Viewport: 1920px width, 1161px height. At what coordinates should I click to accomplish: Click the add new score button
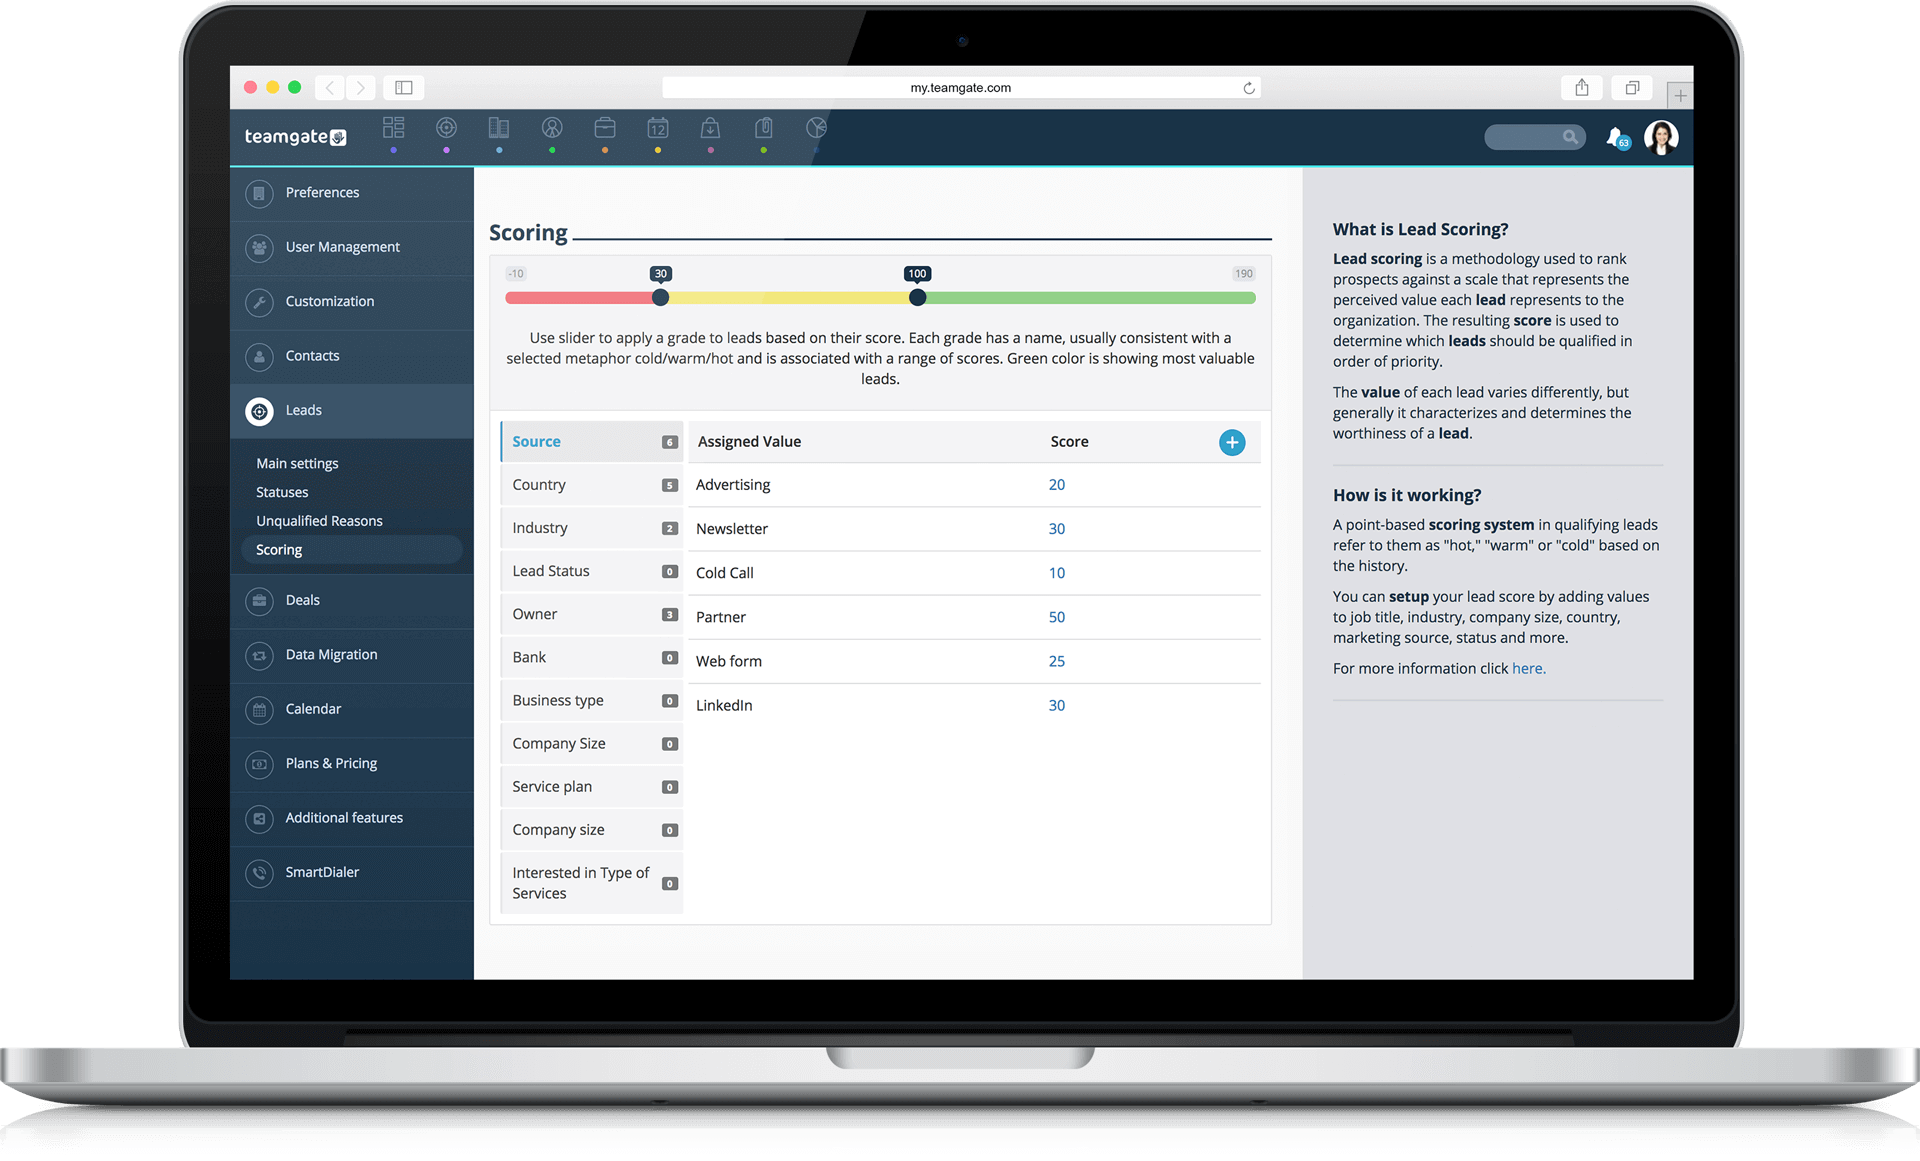1232,443
